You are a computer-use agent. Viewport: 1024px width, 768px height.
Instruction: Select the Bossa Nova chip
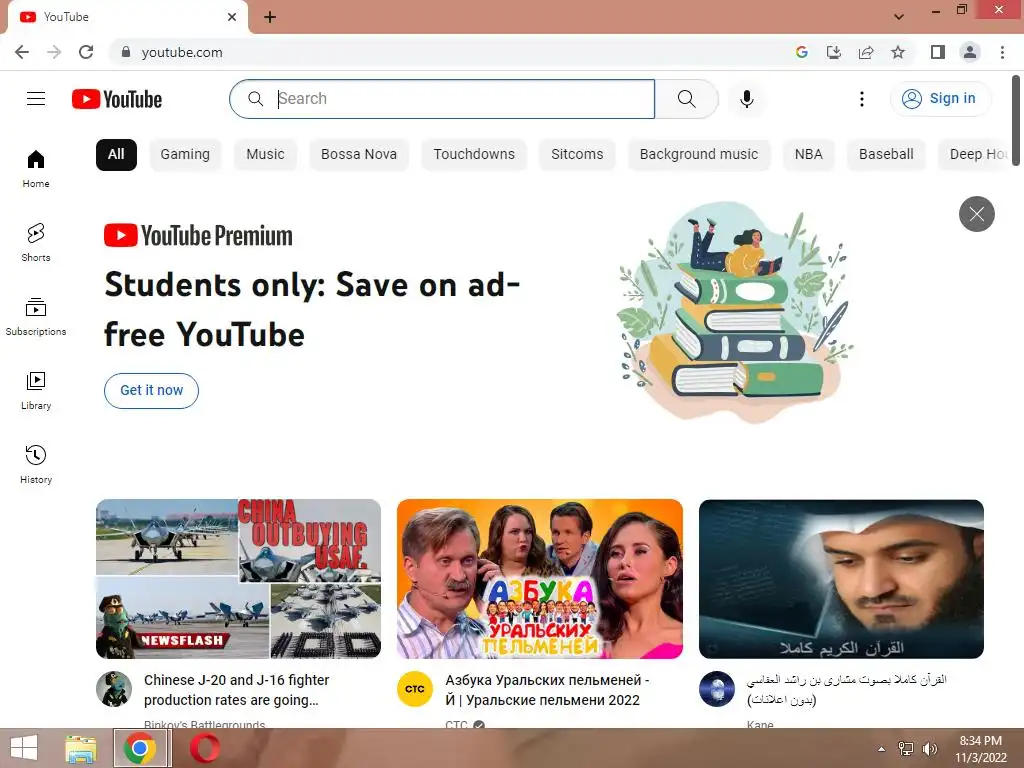click(359, 155)
